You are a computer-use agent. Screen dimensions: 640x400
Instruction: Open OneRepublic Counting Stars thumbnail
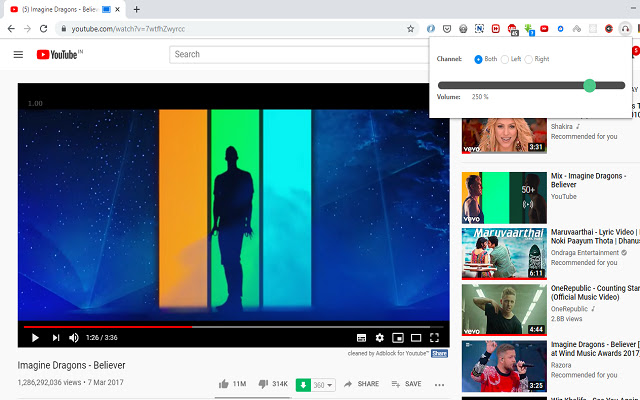point(504,310)
